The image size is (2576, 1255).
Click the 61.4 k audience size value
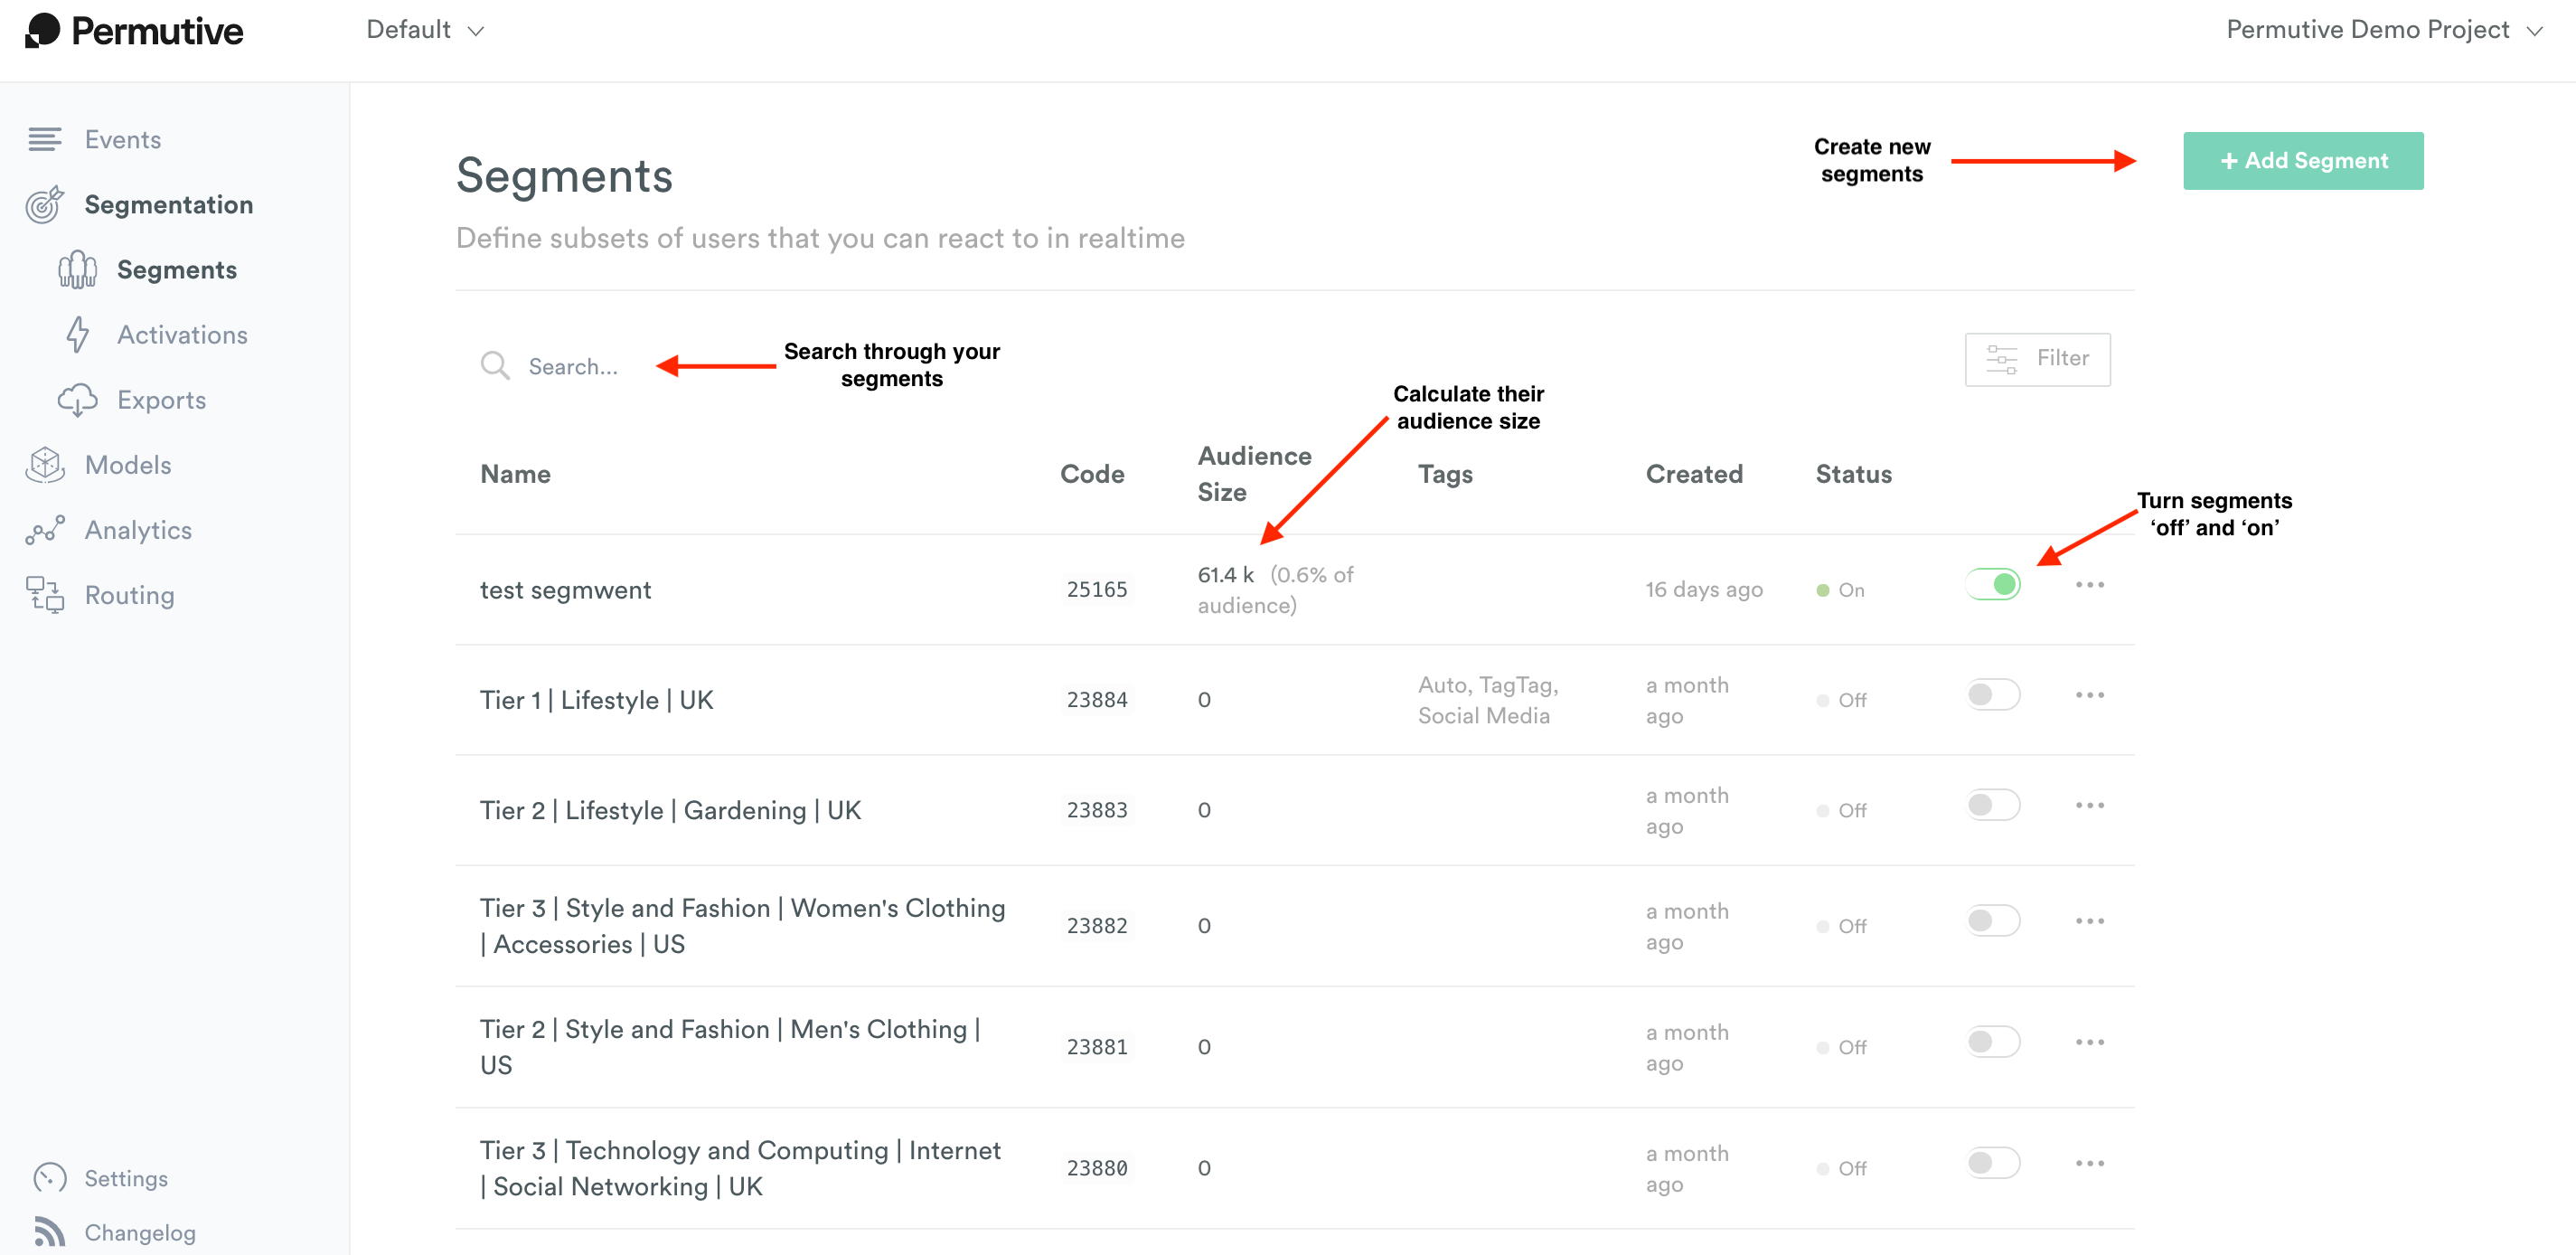click(x=1225, y=575)
